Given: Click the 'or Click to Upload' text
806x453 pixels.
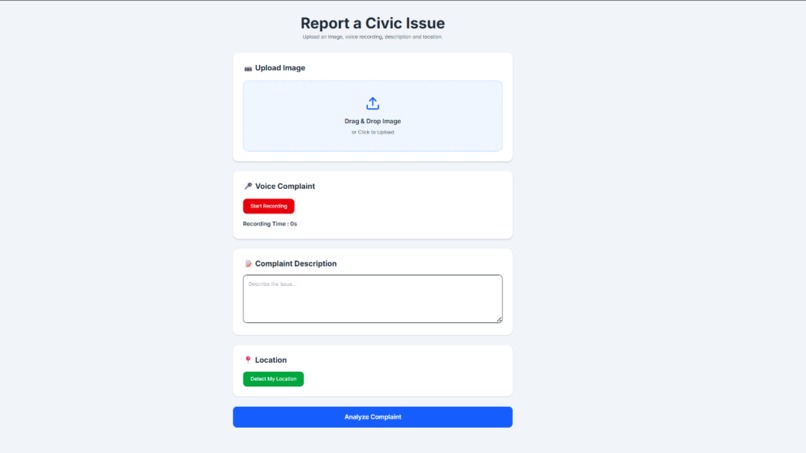Looking at the screenshot, I should [x=373, y=132].
